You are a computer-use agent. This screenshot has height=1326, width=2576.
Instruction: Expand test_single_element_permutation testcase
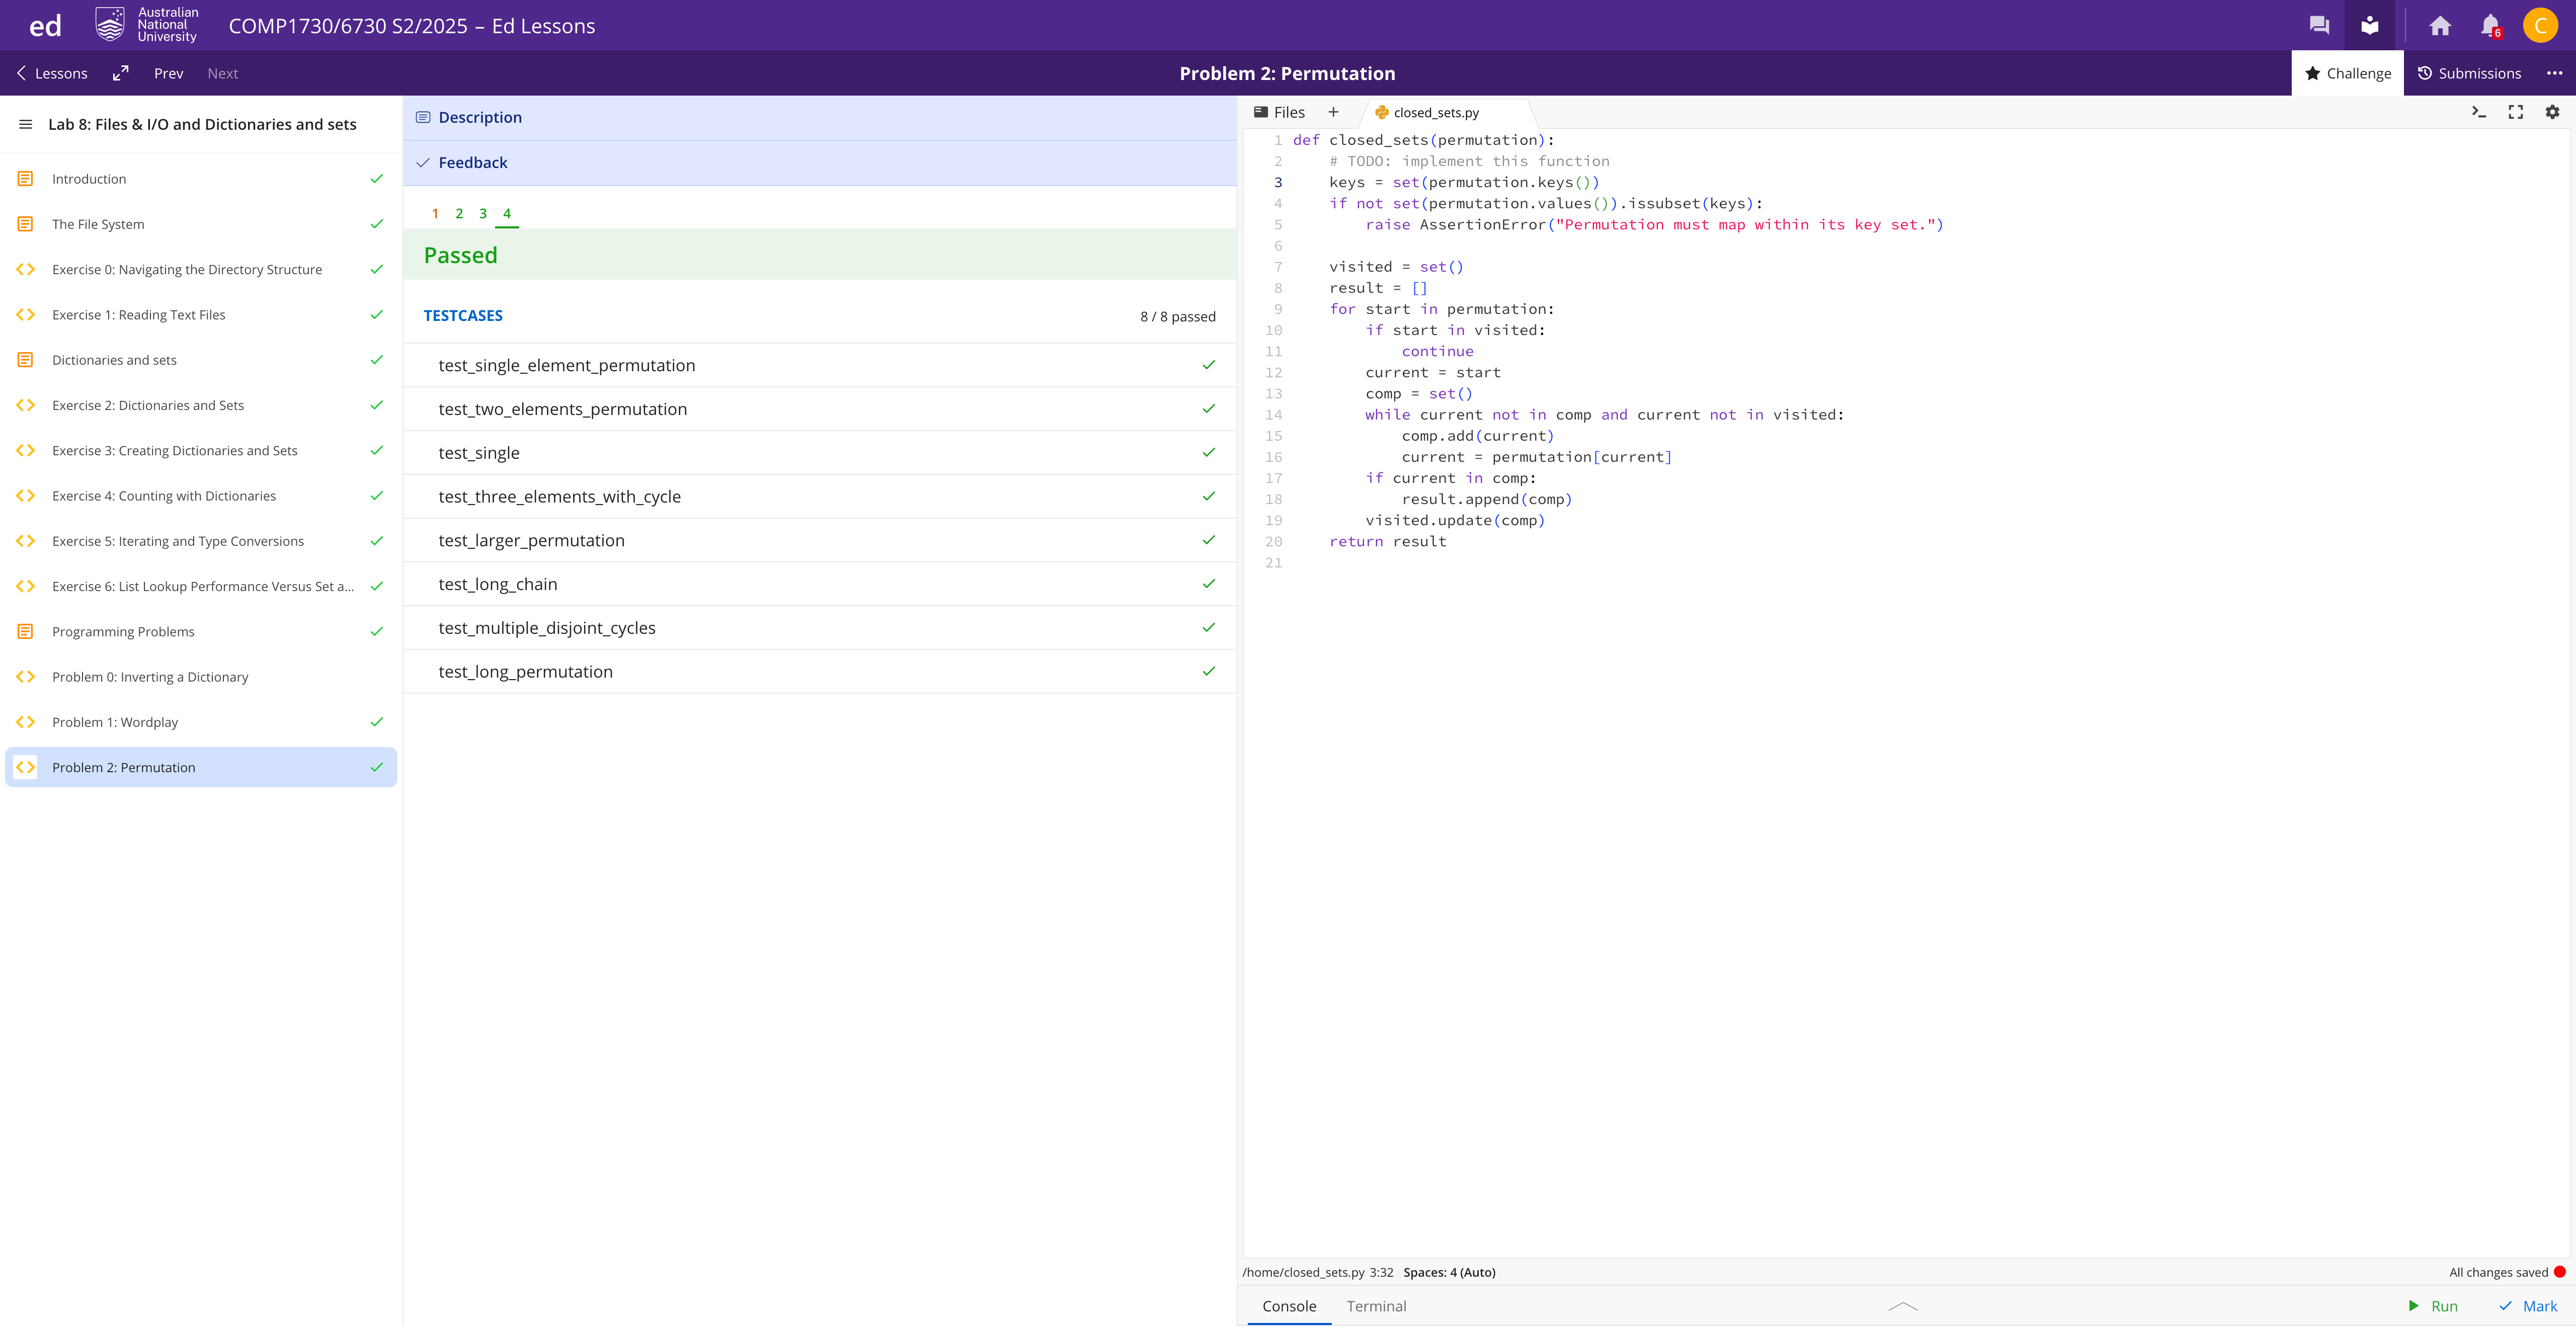coord(820,365)
